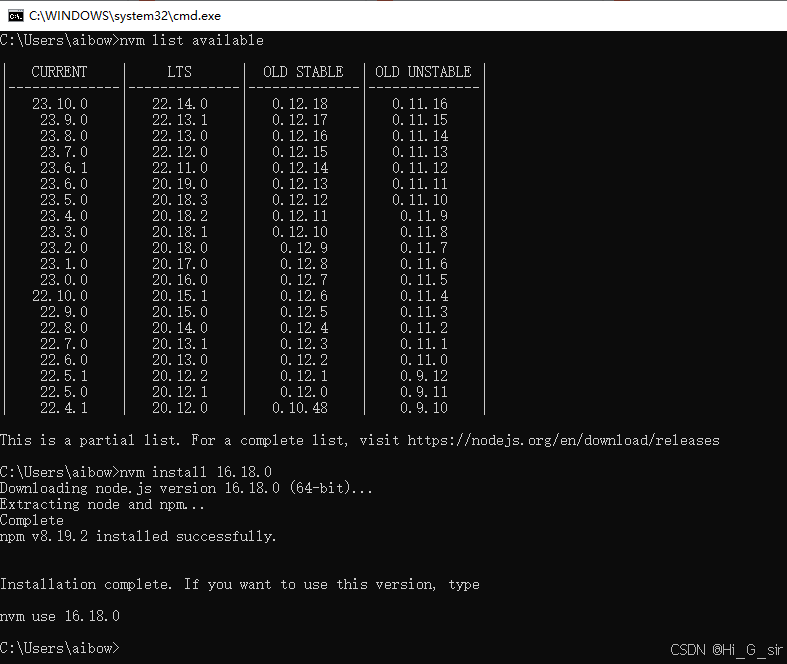The height and width of the screenshot is (664, 787).
Task: Click version 22.14.0 in LTS column
Action: [180, 104]
